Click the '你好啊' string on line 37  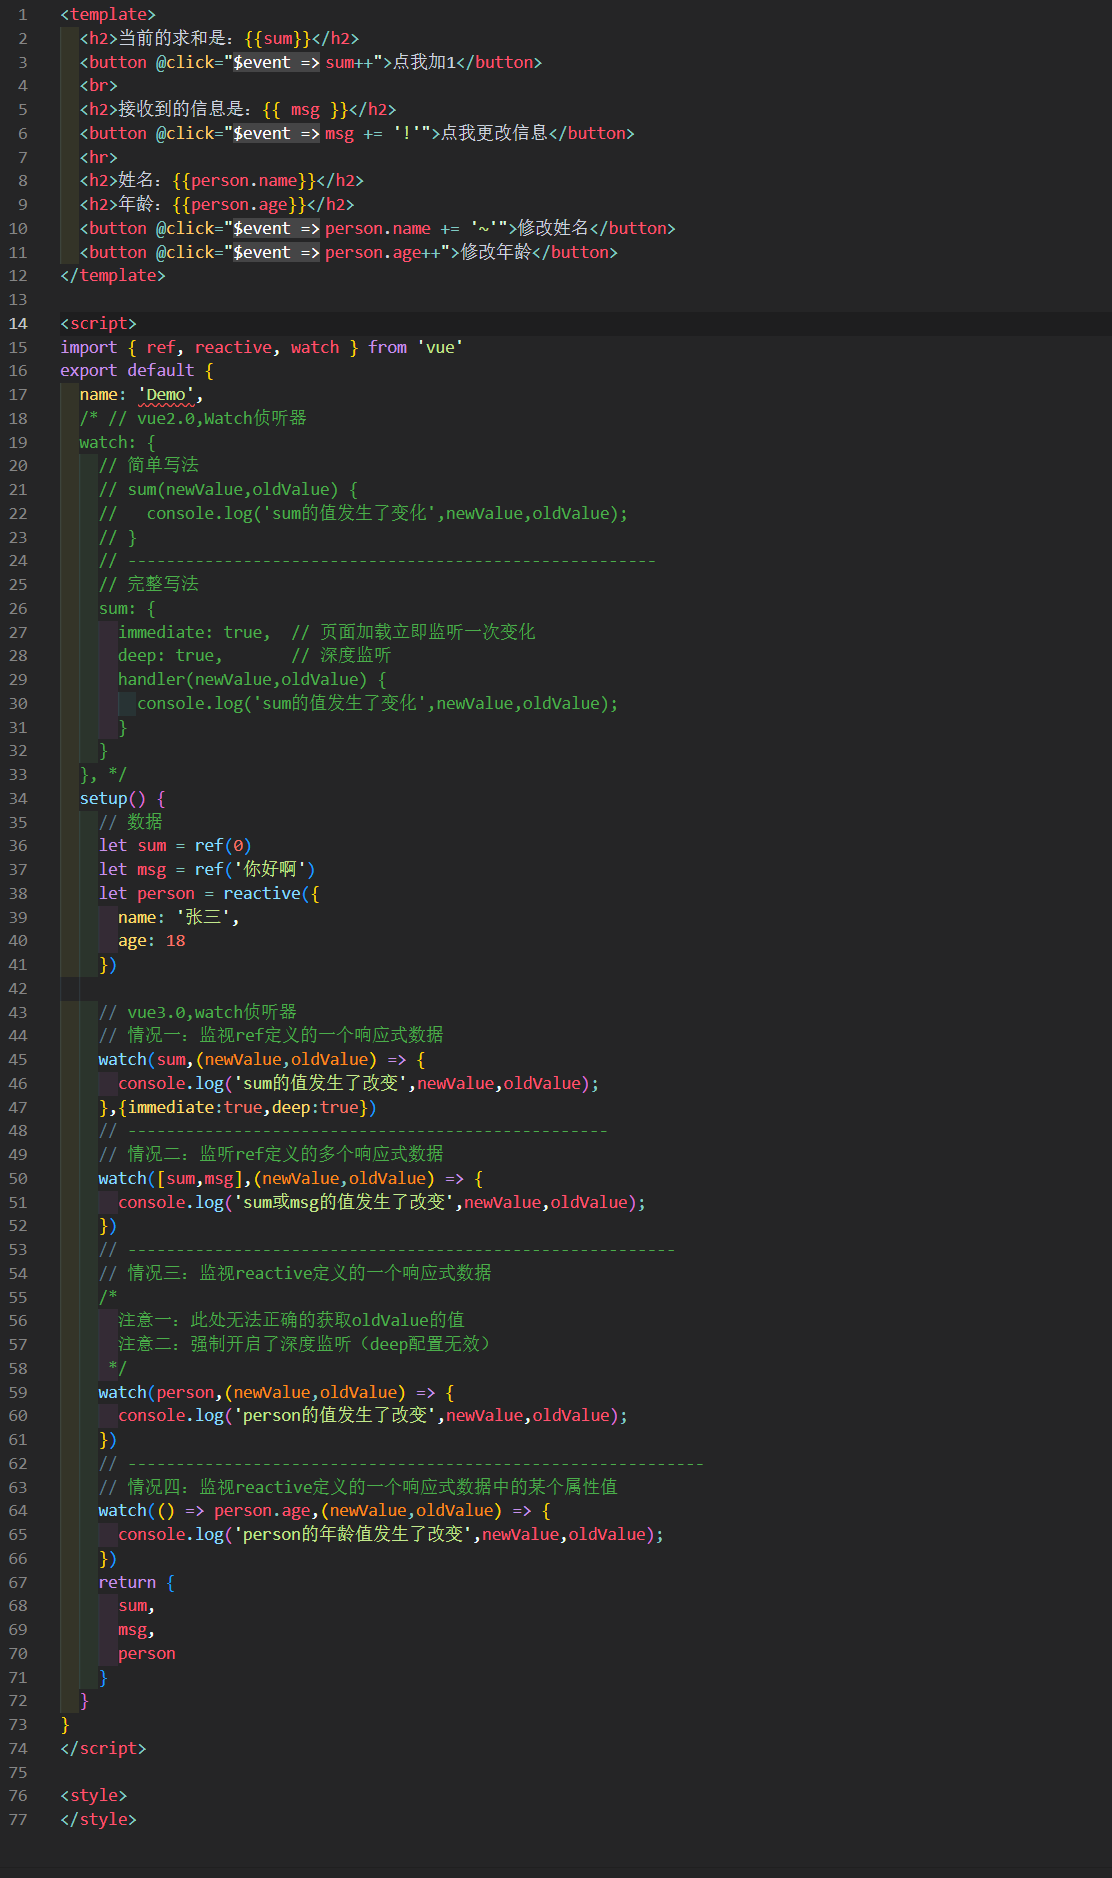[x=270, y=869]
